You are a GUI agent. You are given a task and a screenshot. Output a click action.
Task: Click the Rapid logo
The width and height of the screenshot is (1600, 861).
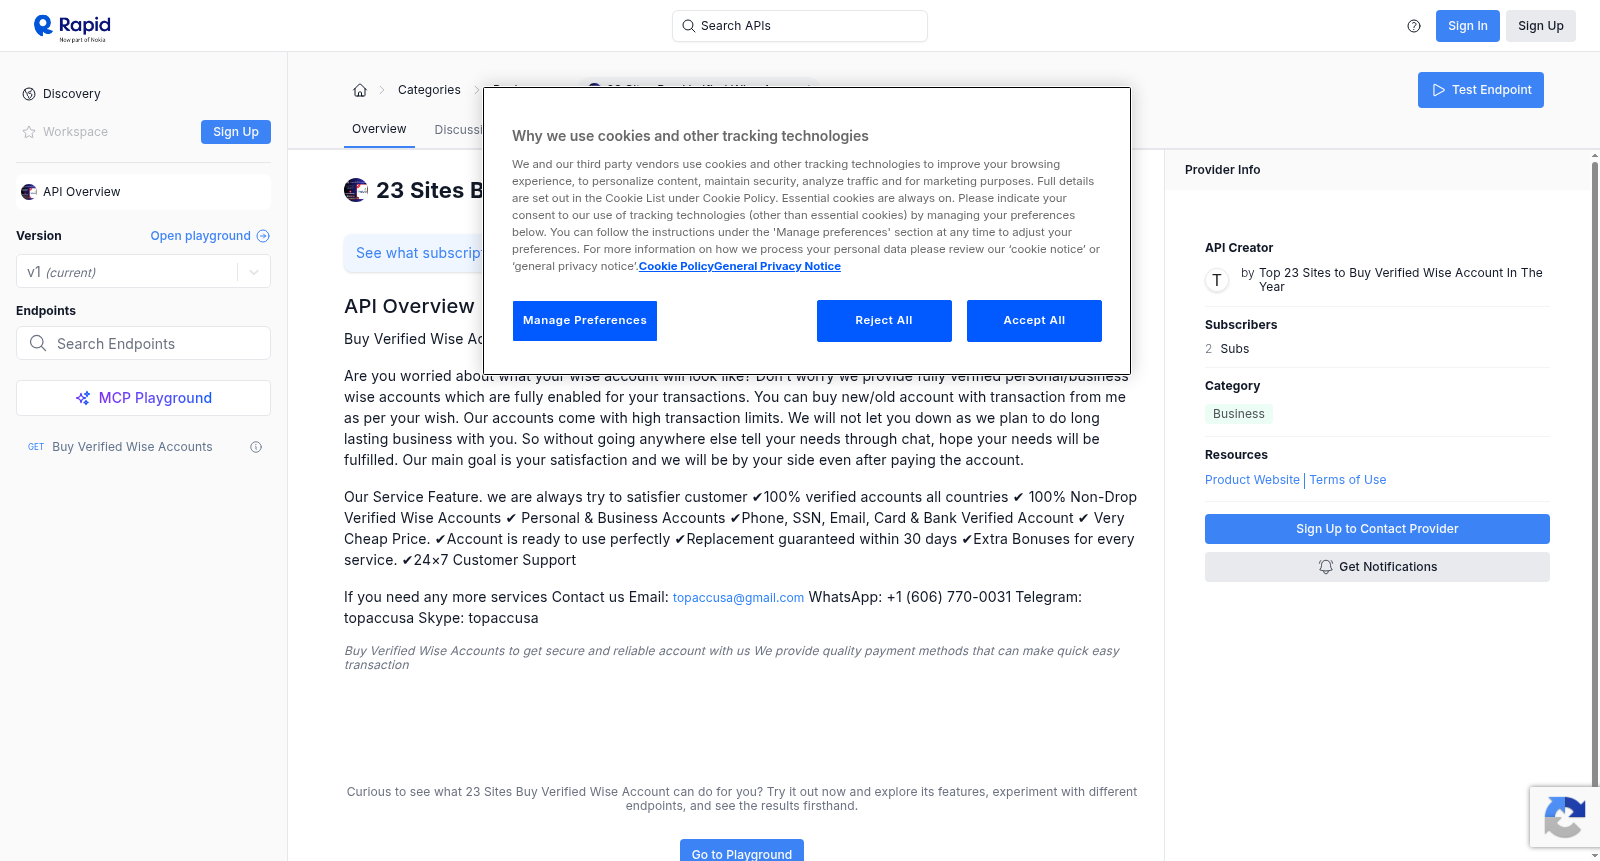[x=72, y=27]
